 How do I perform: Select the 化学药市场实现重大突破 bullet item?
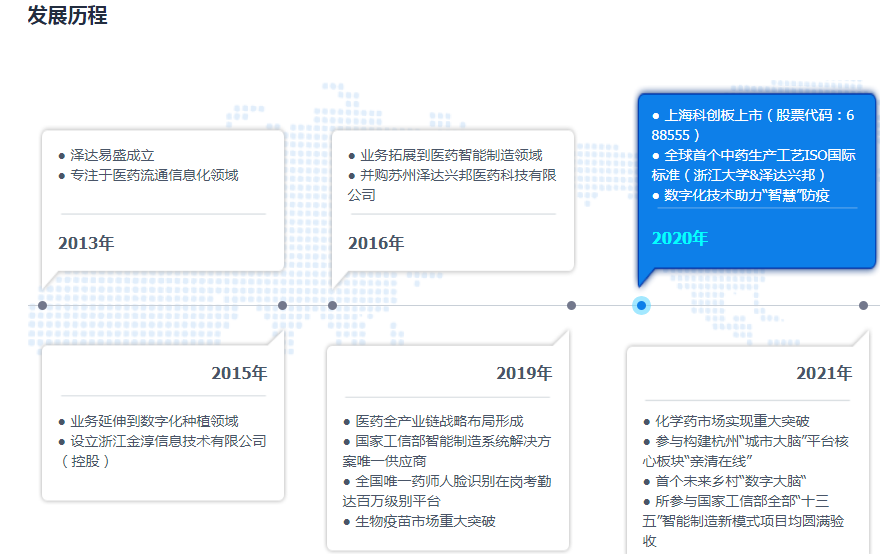tap(732, 421)
